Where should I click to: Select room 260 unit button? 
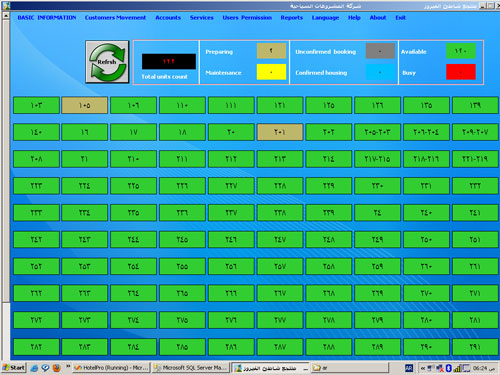click(x=426, y=266)
